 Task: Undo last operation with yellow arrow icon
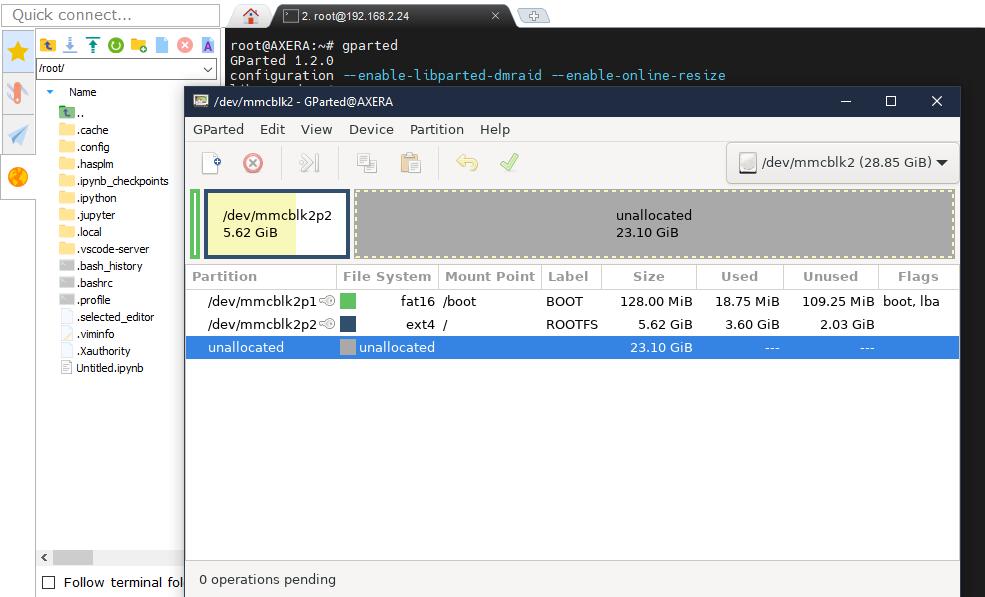[467, 163]
